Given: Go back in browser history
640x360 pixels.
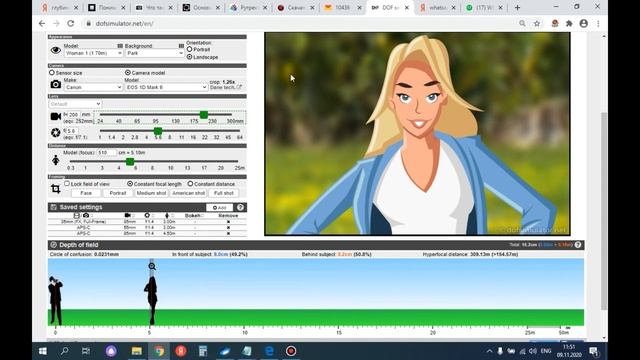Looking at the screenshot, I should tap(42, 24).
